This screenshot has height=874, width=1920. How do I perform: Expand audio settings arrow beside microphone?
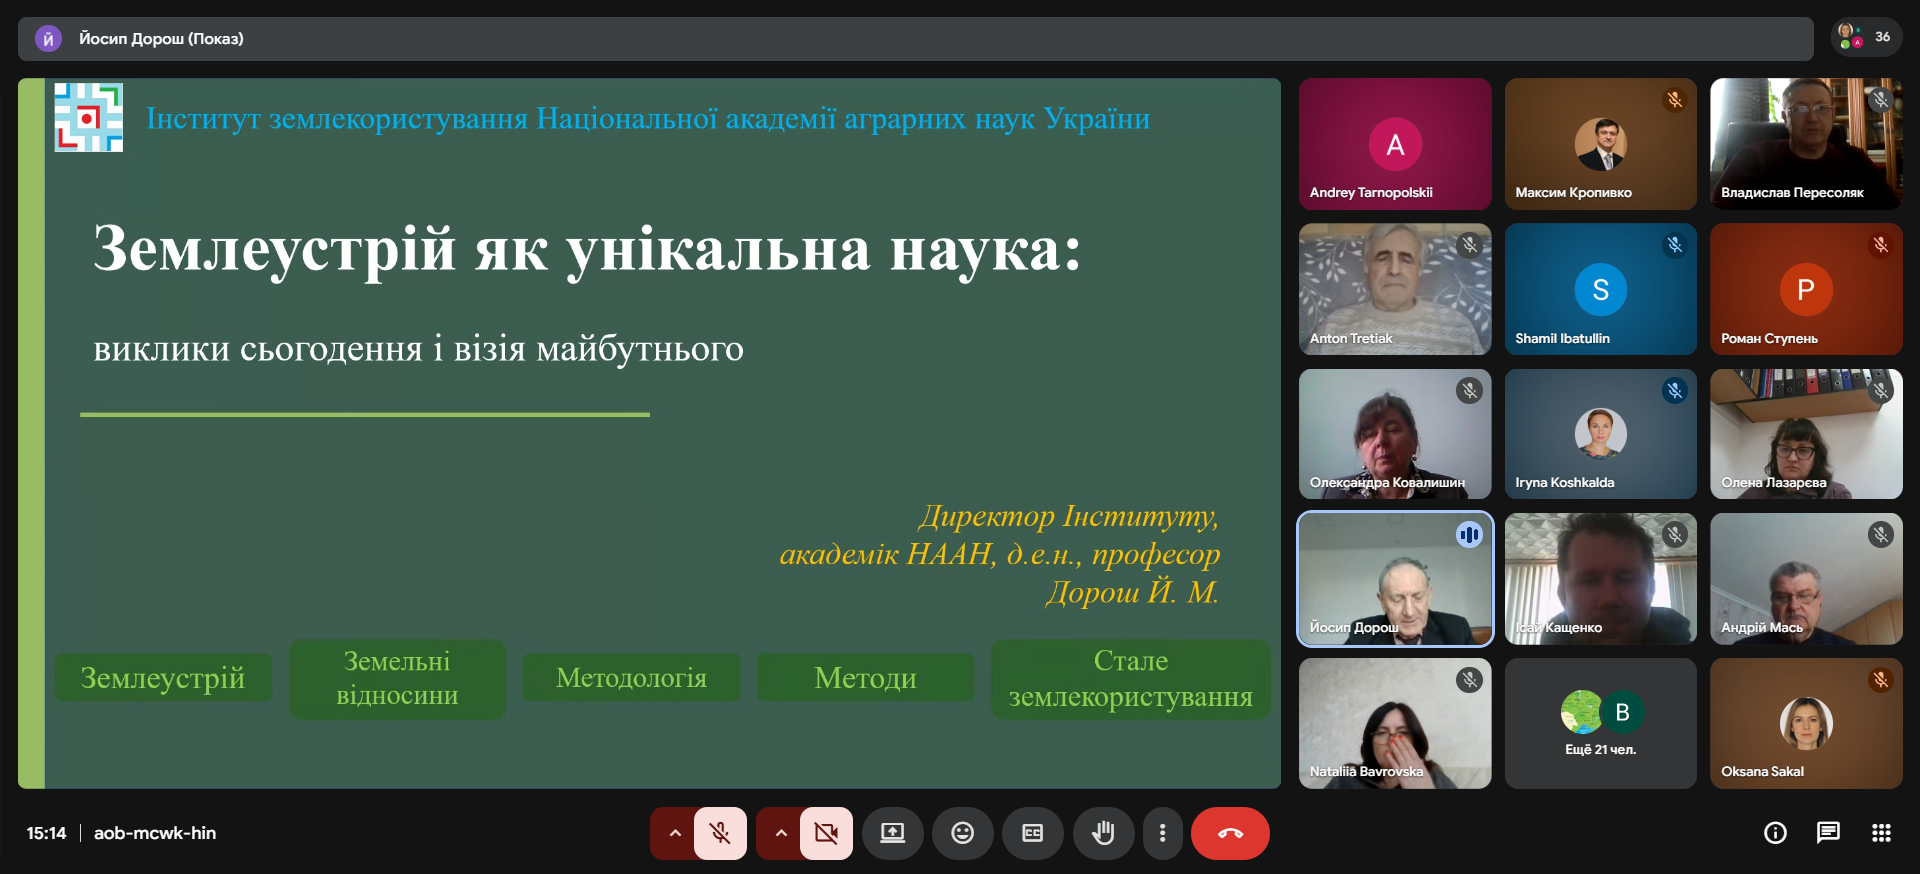coord(675,833)
